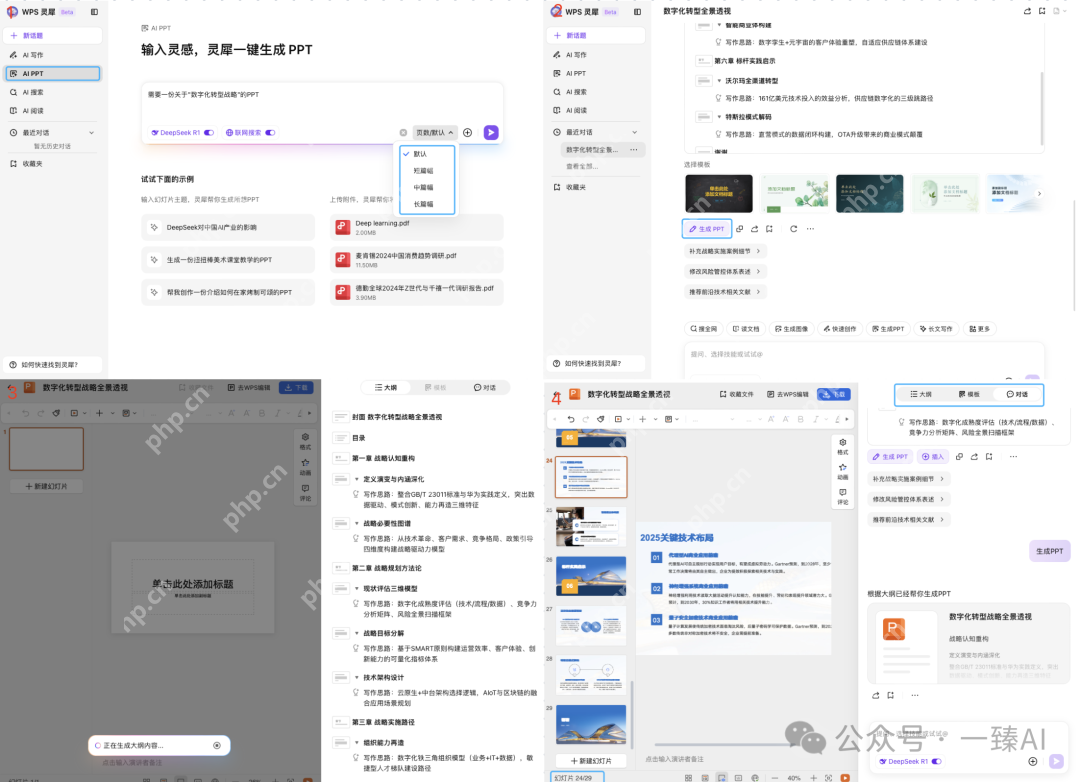Click 新建幻灯片 below slide 29
Viewport: 1080px width, 782px height.
click(591, 761)
